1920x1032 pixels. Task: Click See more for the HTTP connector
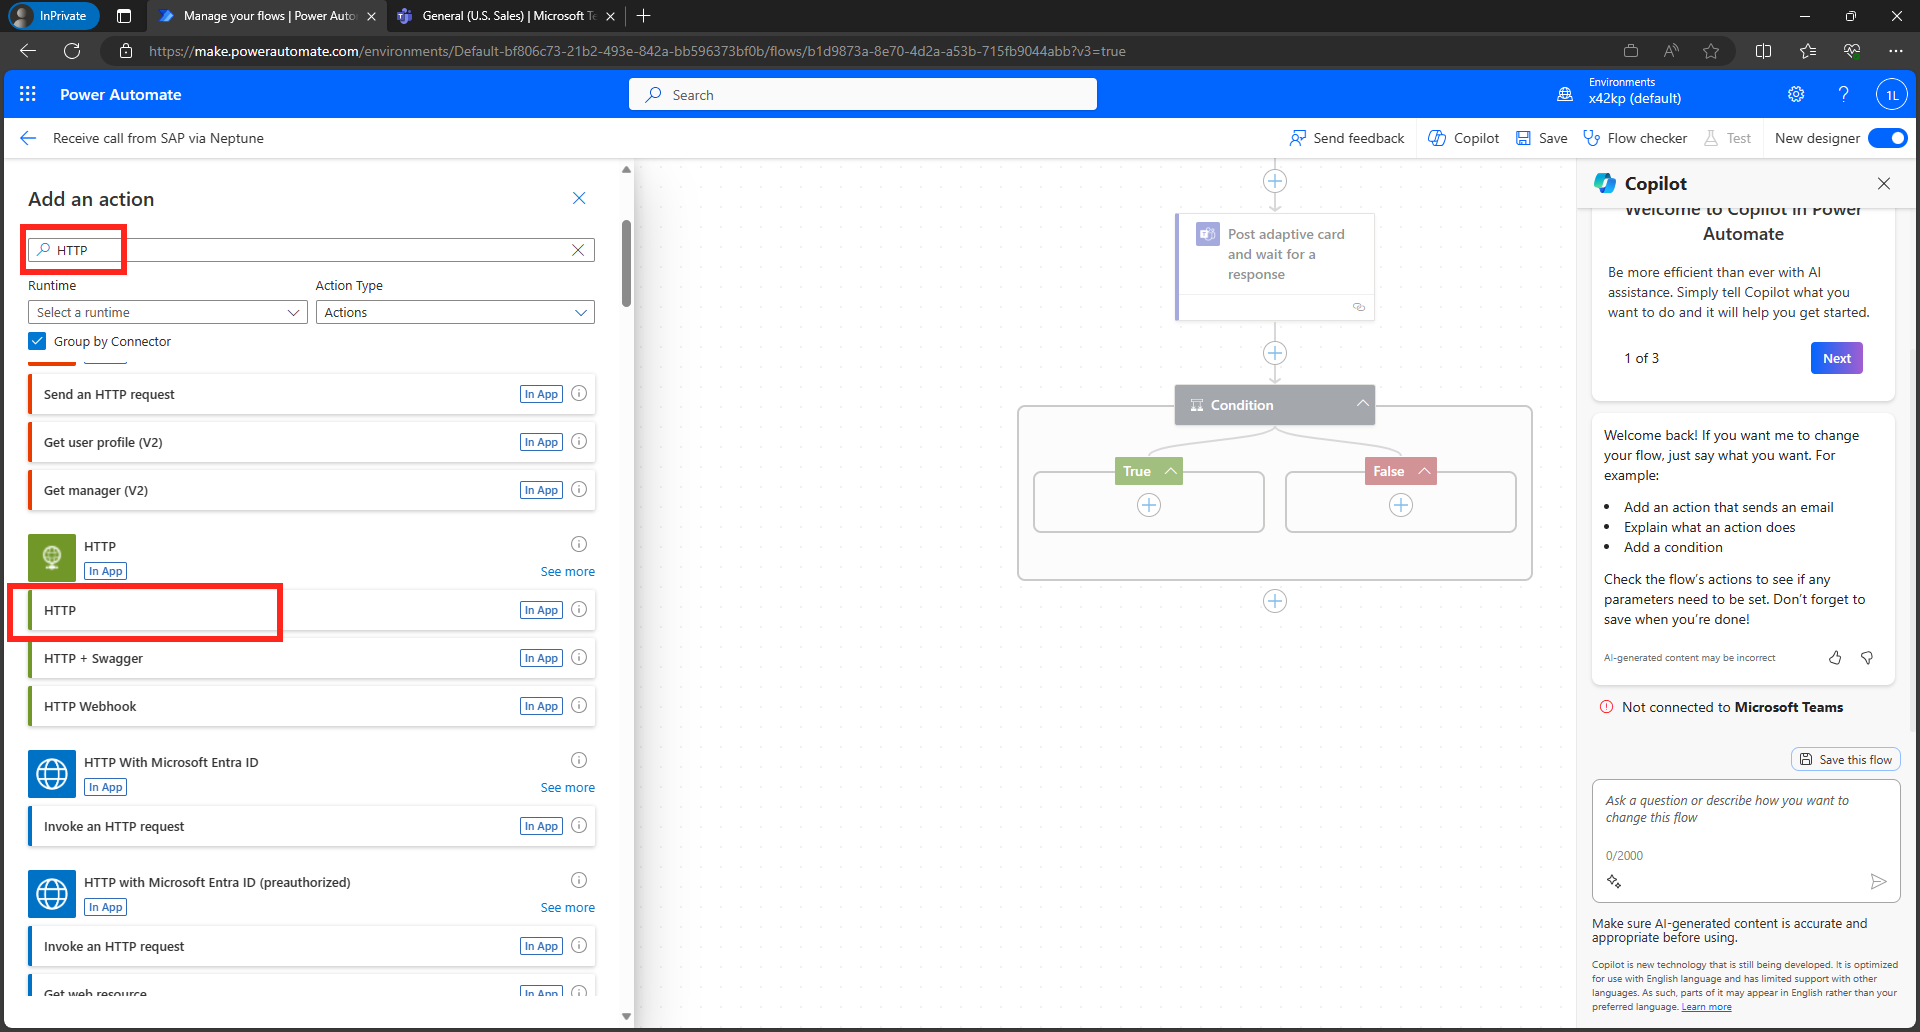(567, 571)
